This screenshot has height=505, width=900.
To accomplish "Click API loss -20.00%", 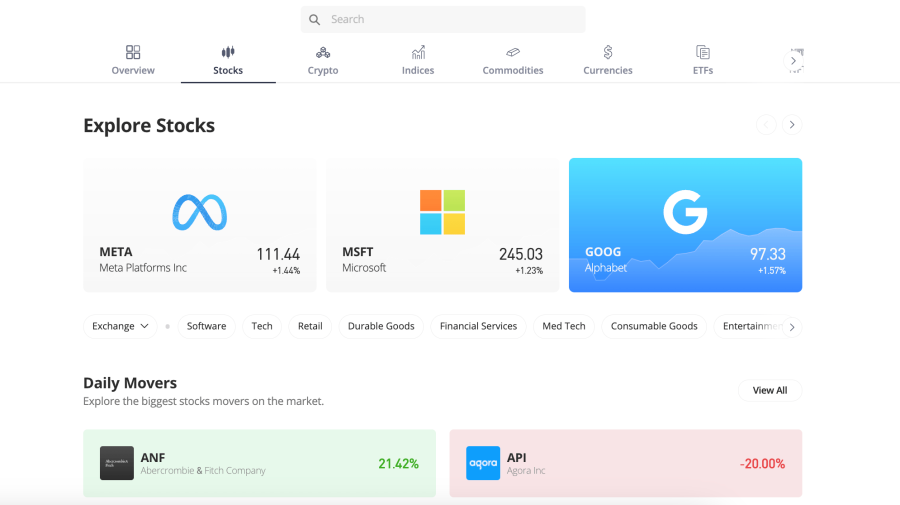I will (x=762, y=464).
